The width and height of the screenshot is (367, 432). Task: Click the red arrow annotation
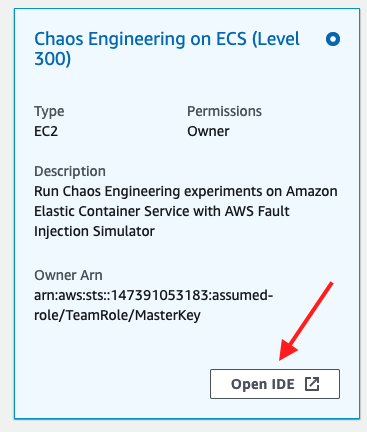tap(306, 321)
